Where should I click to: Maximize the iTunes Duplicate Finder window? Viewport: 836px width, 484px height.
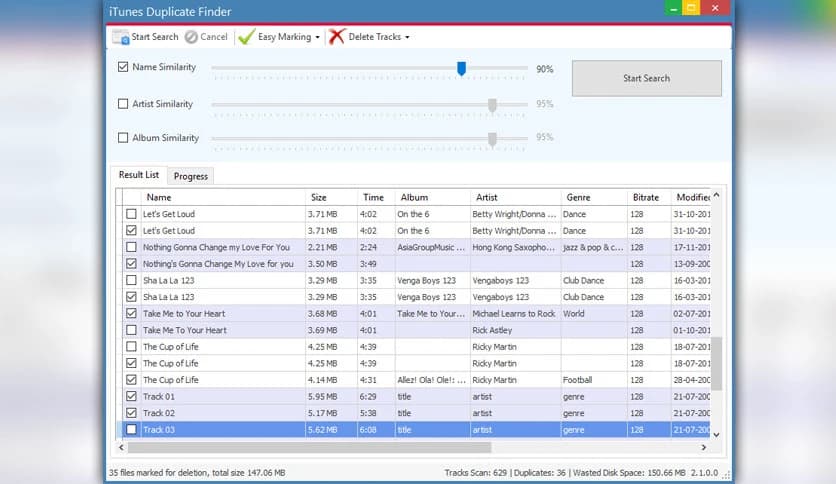pos(691,7)
